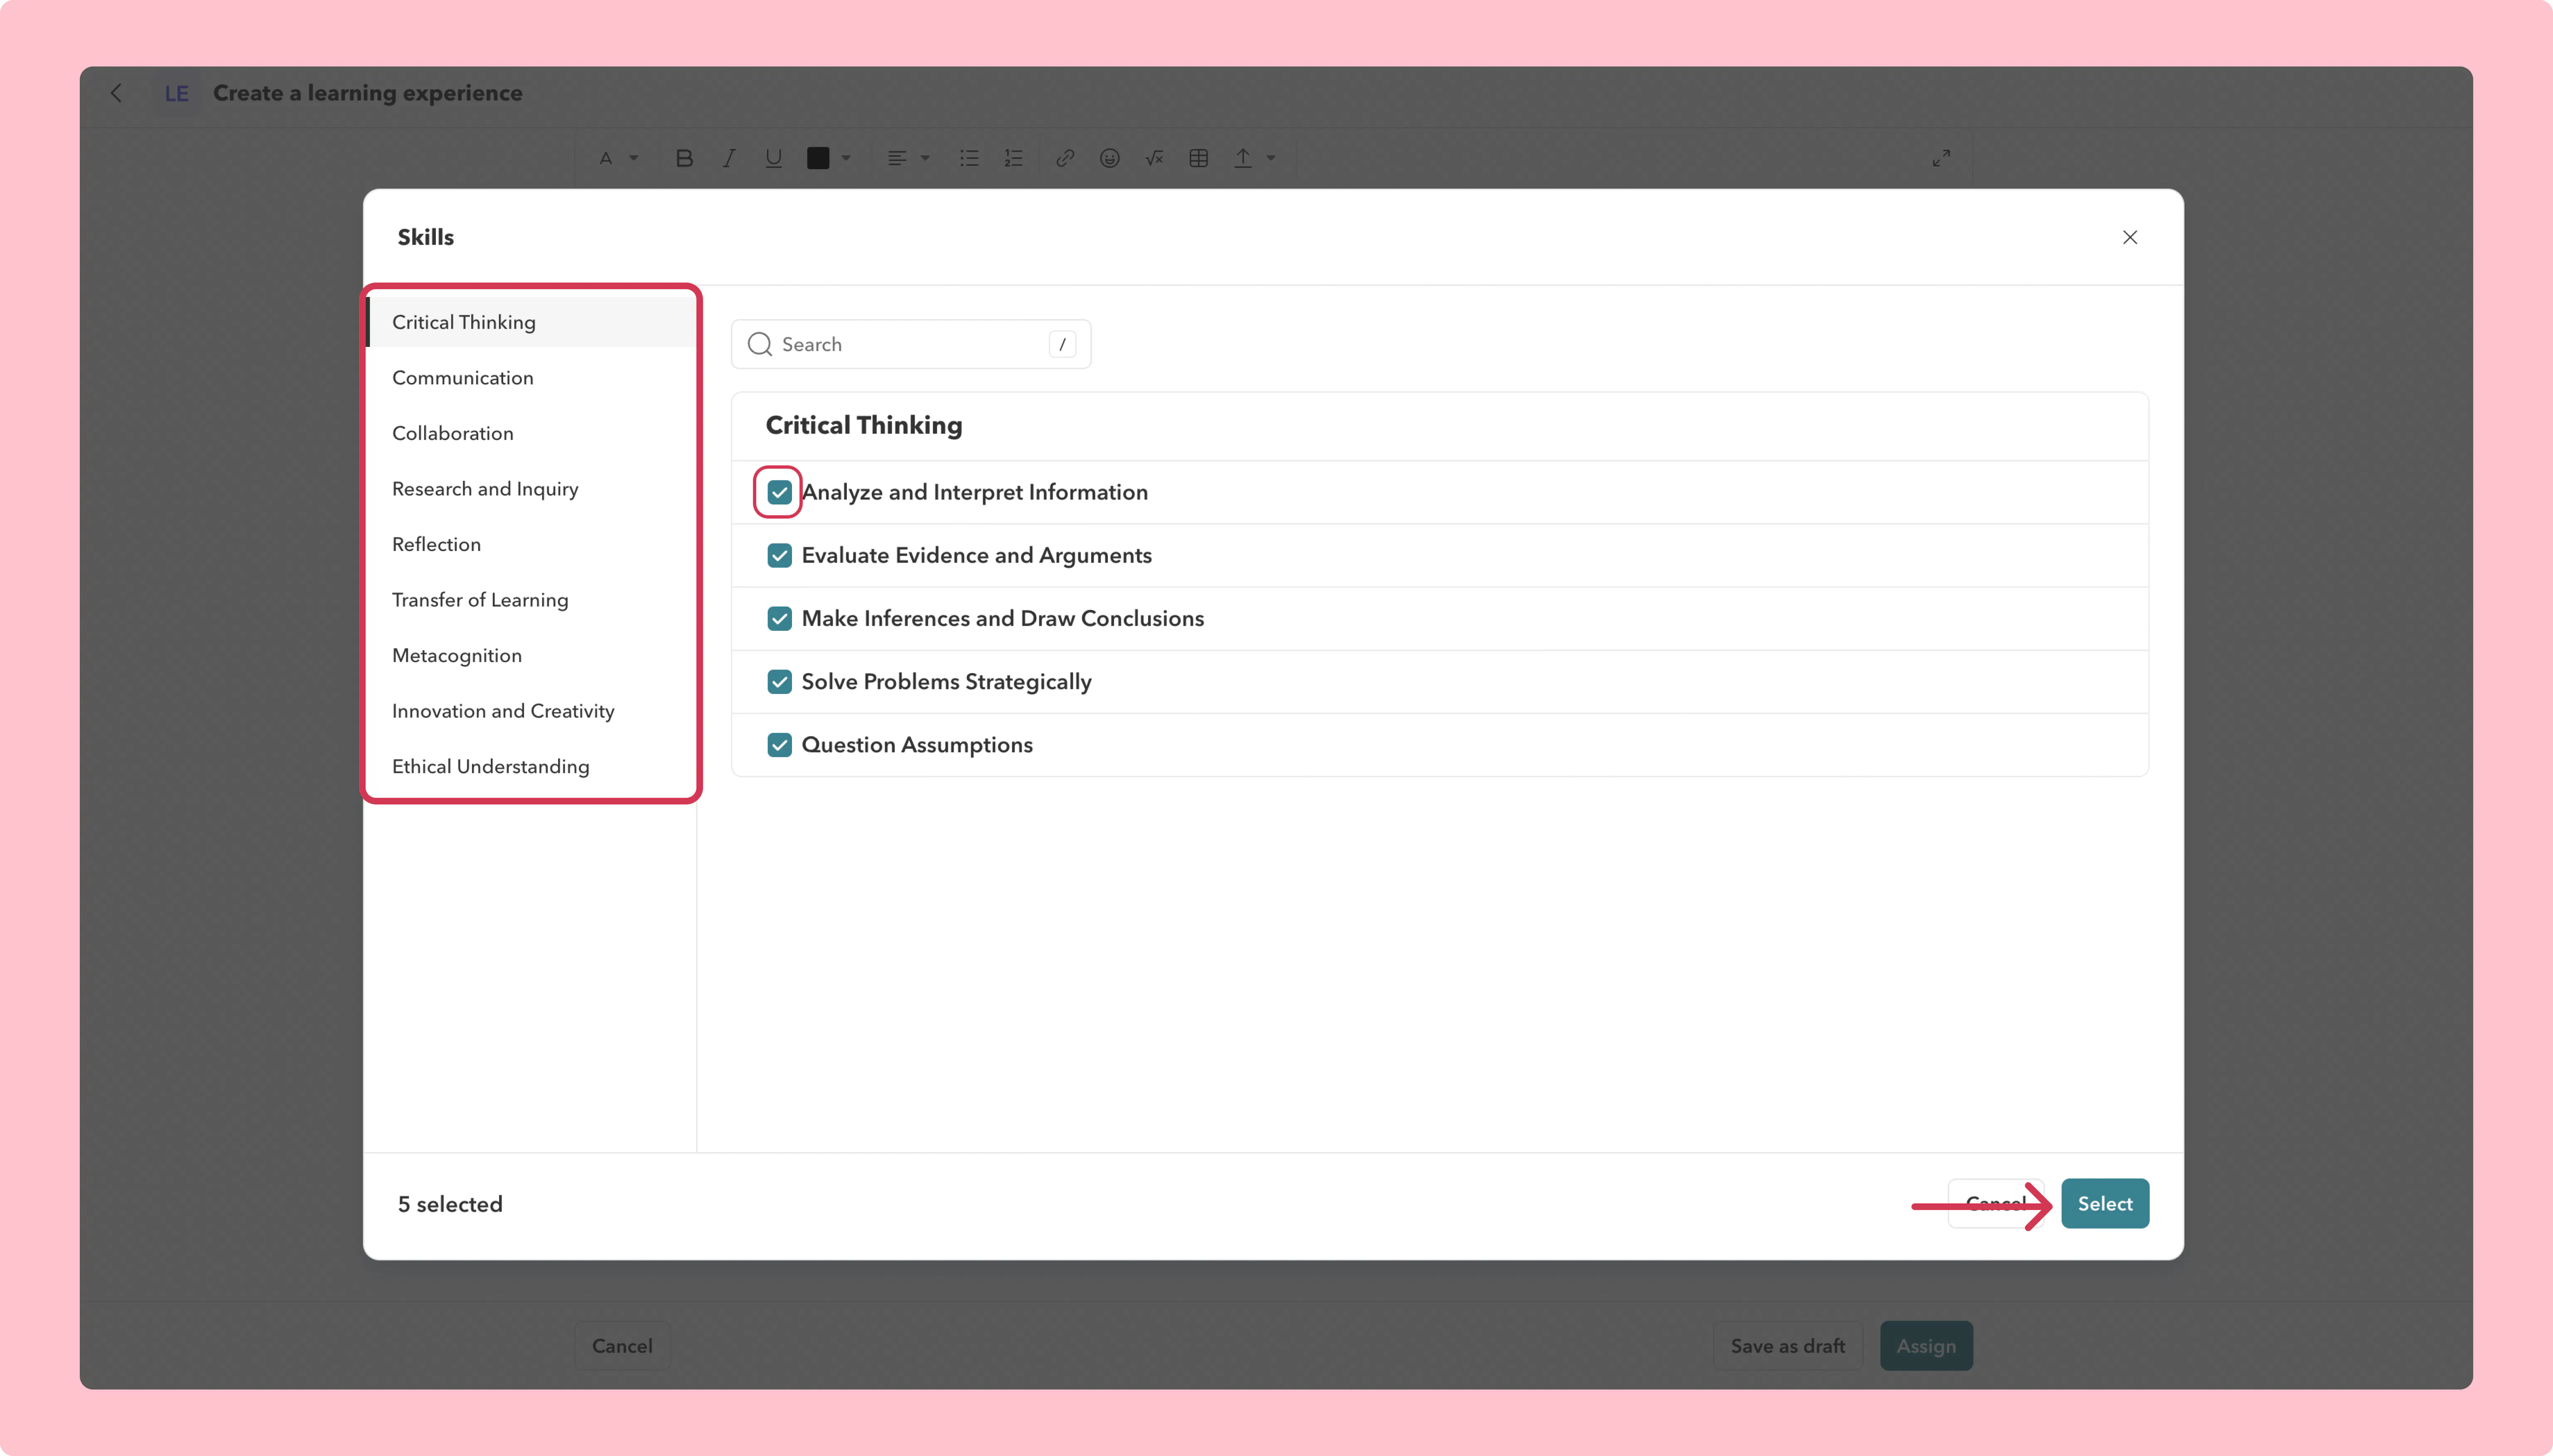This screenshot has height=1456, width=2553.
Task: Focus the skills Search field
Action: 911,344
